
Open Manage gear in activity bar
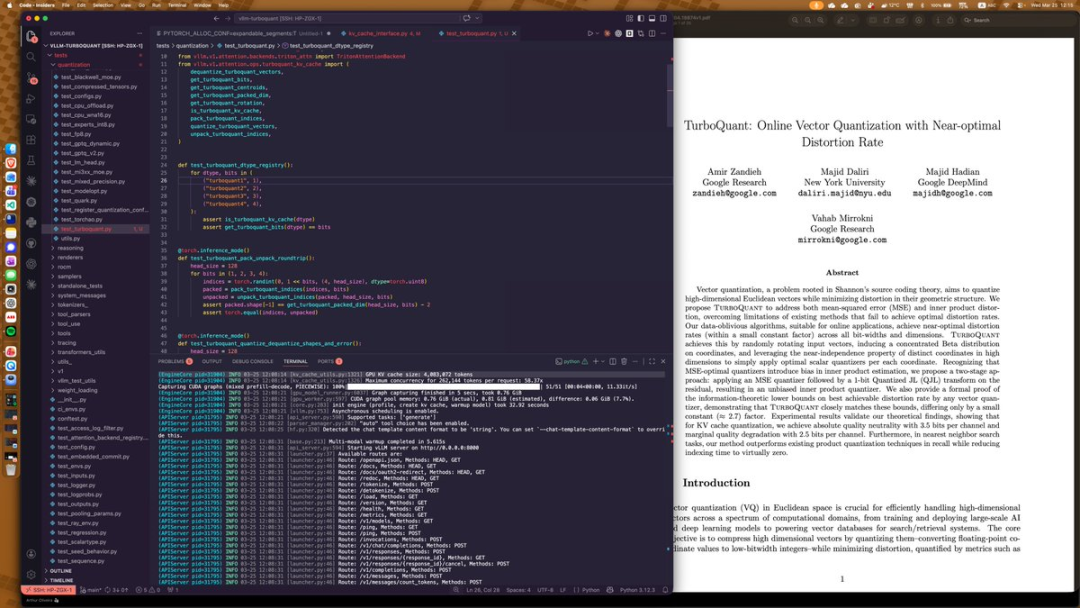tap(31, 574)
